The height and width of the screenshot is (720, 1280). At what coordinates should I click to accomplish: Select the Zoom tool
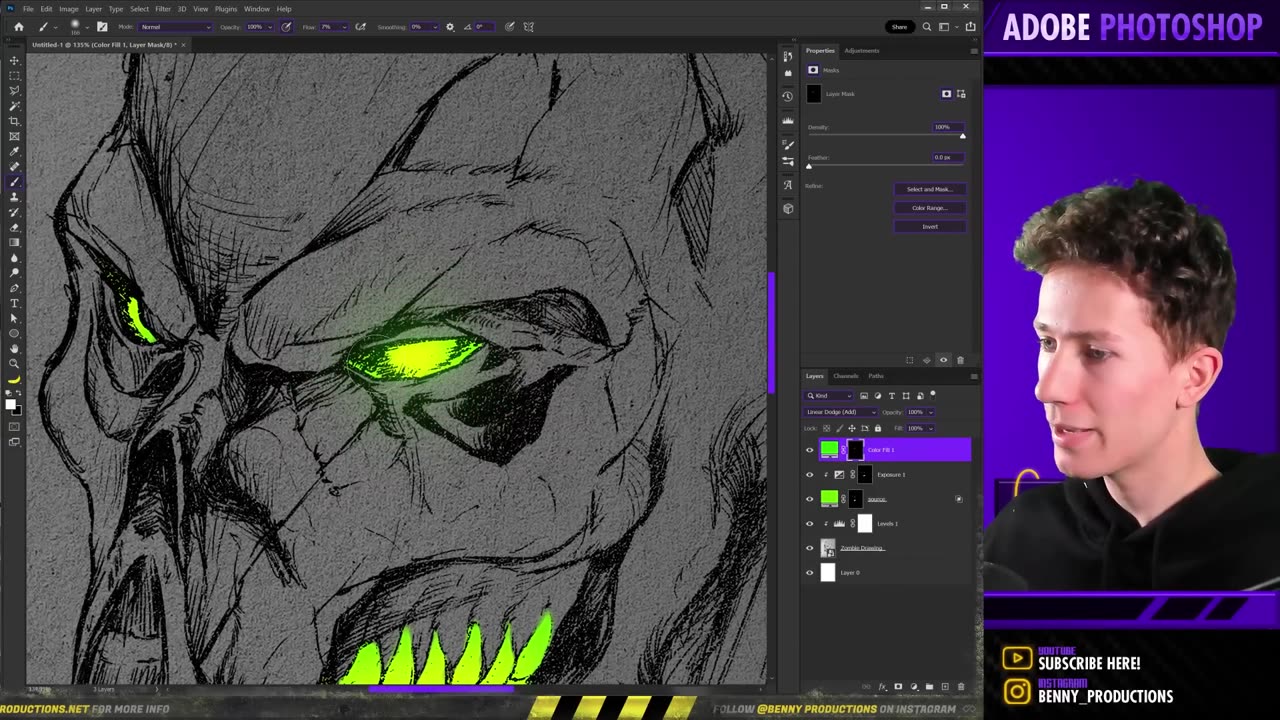point(14,363)
